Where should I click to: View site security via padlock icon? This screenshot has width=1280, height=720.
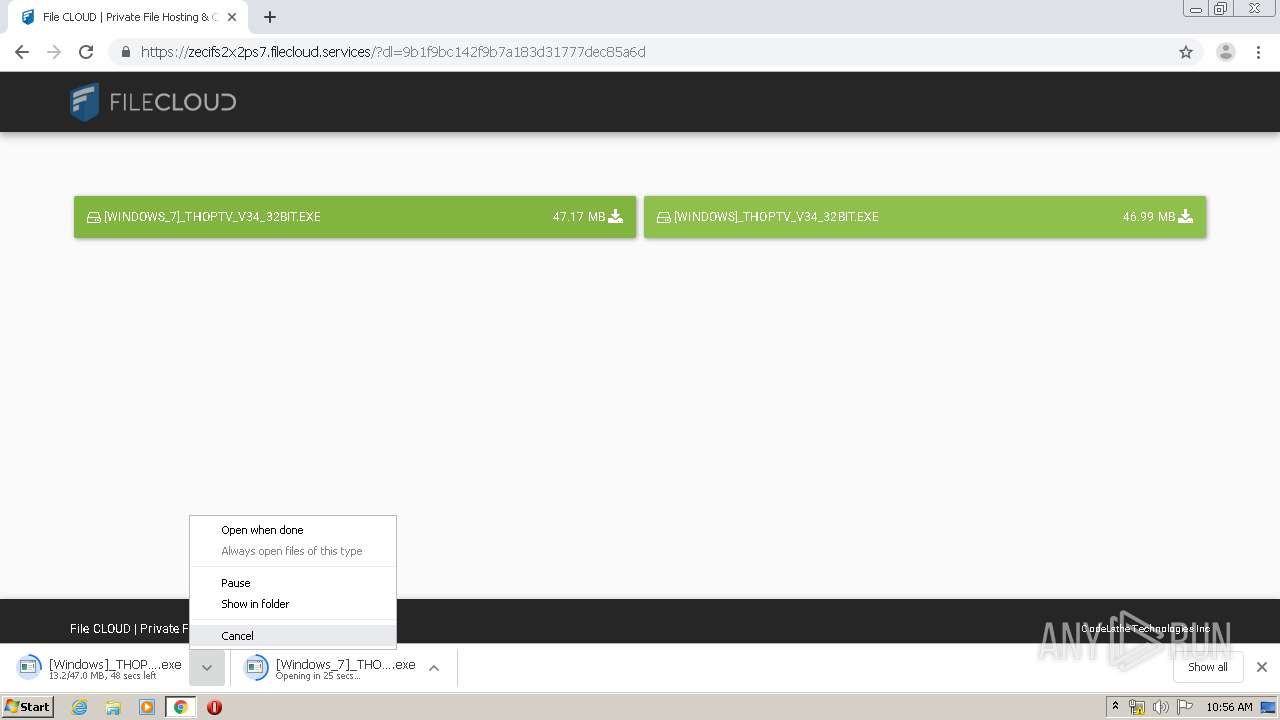pos(125,52)
